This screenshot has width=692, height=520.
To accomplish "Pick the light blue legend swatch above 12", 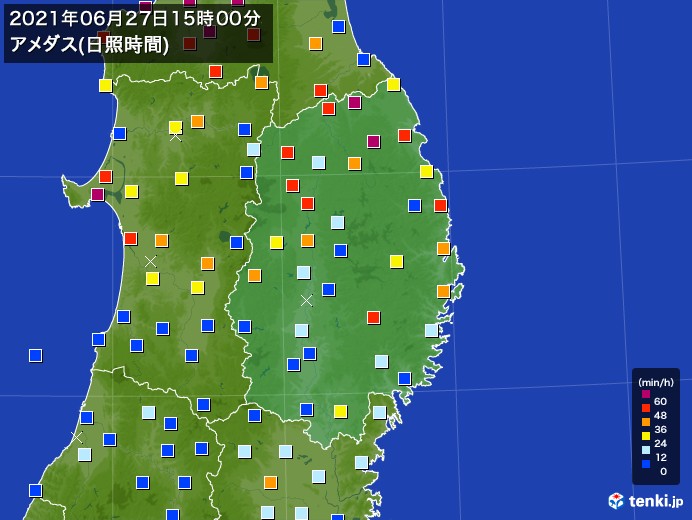I will (x=646, y=450).
